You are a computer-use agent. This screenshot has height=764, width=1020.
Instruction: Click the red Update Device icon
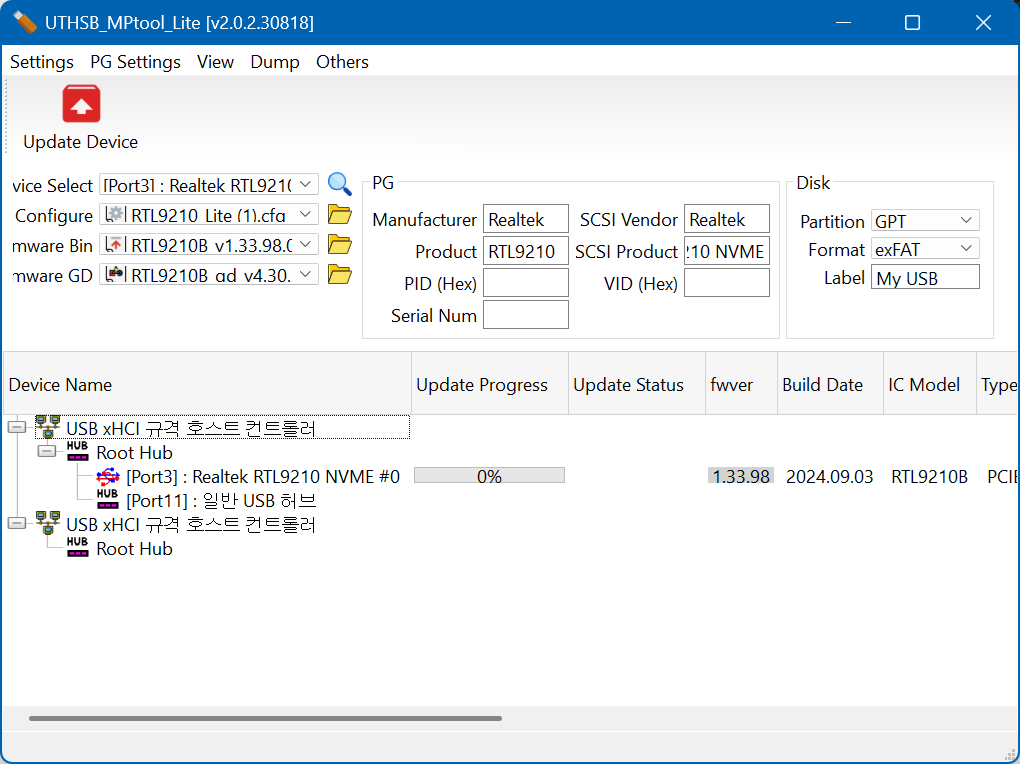pos(81,104)
